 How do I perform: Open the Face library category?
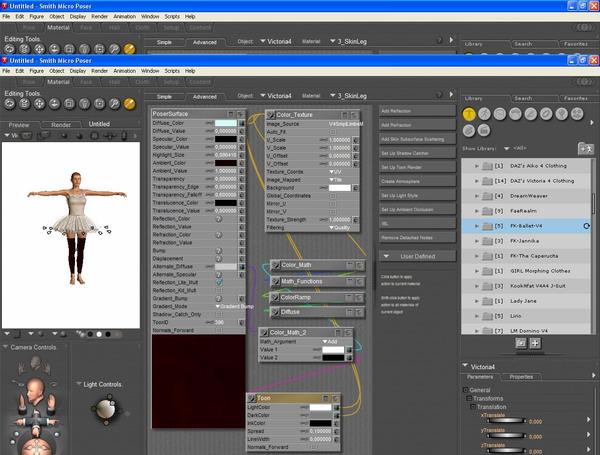tap(500, 114)
